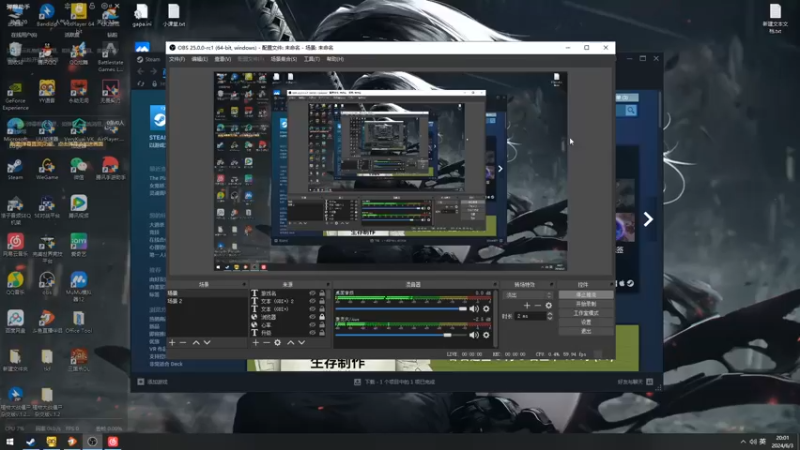
Task: Click the 开始录制 button
Action: (x=586, y=304)
